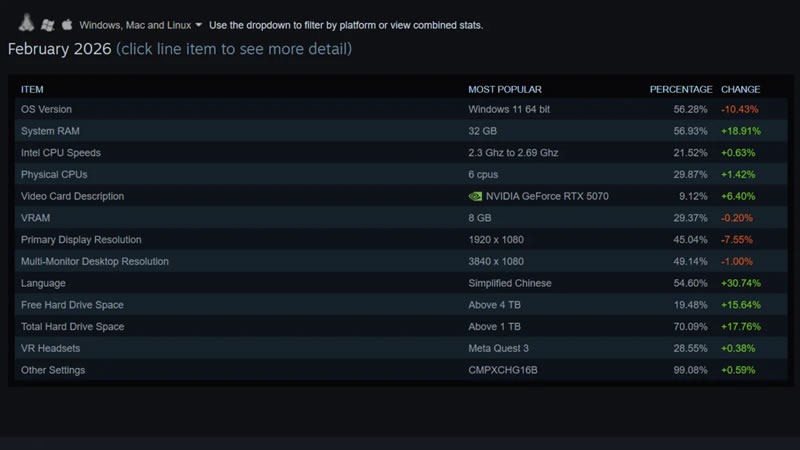The height and width of the screenshot is (450, 800).
Task: Click the NVIDIA logo beside GeForce RTX 5070
Action: pyautogui.click(x=475, y=196)
